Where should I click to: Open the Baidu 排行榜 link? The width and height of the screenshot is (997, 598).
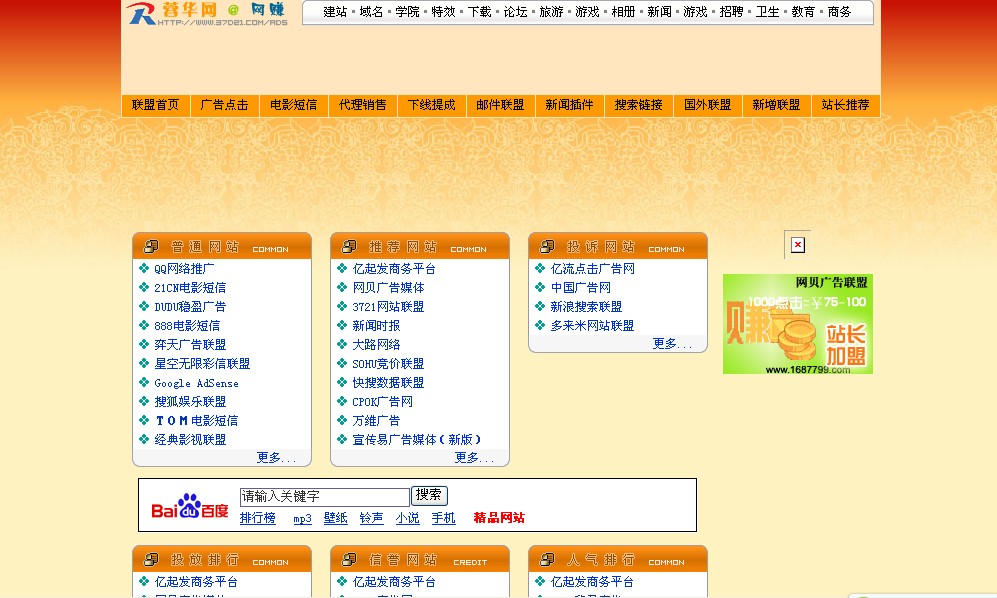point(258,518)
